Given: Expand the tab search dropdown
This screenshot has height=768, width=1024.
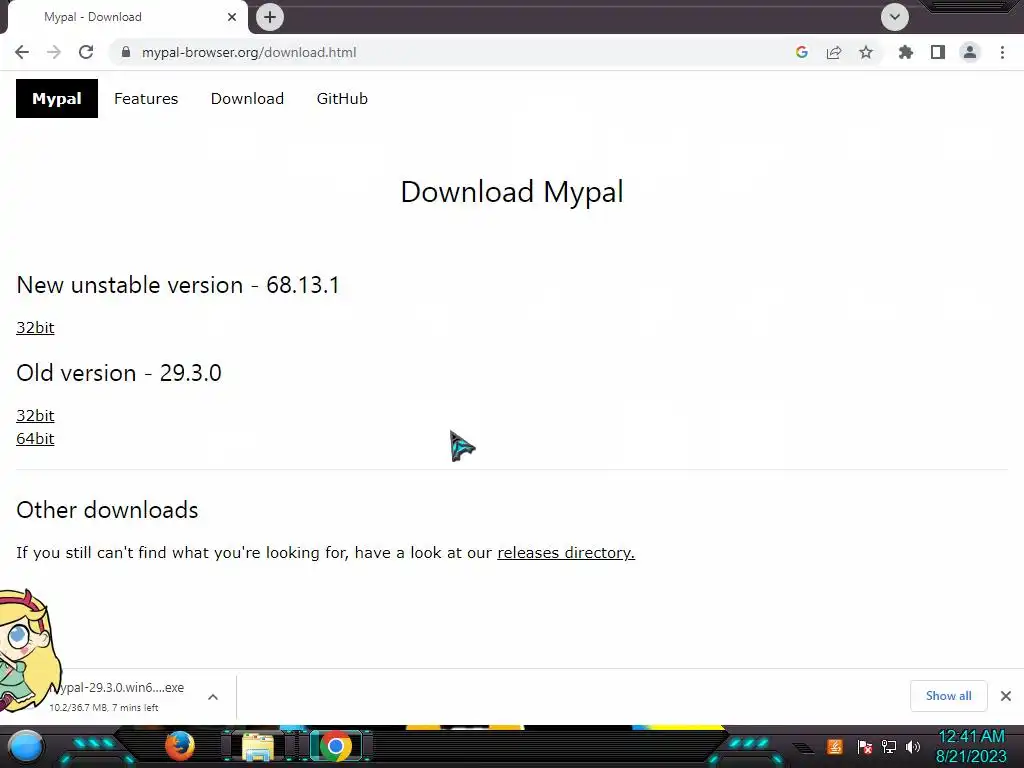Looking at the screenshot, I should (895, 17).
